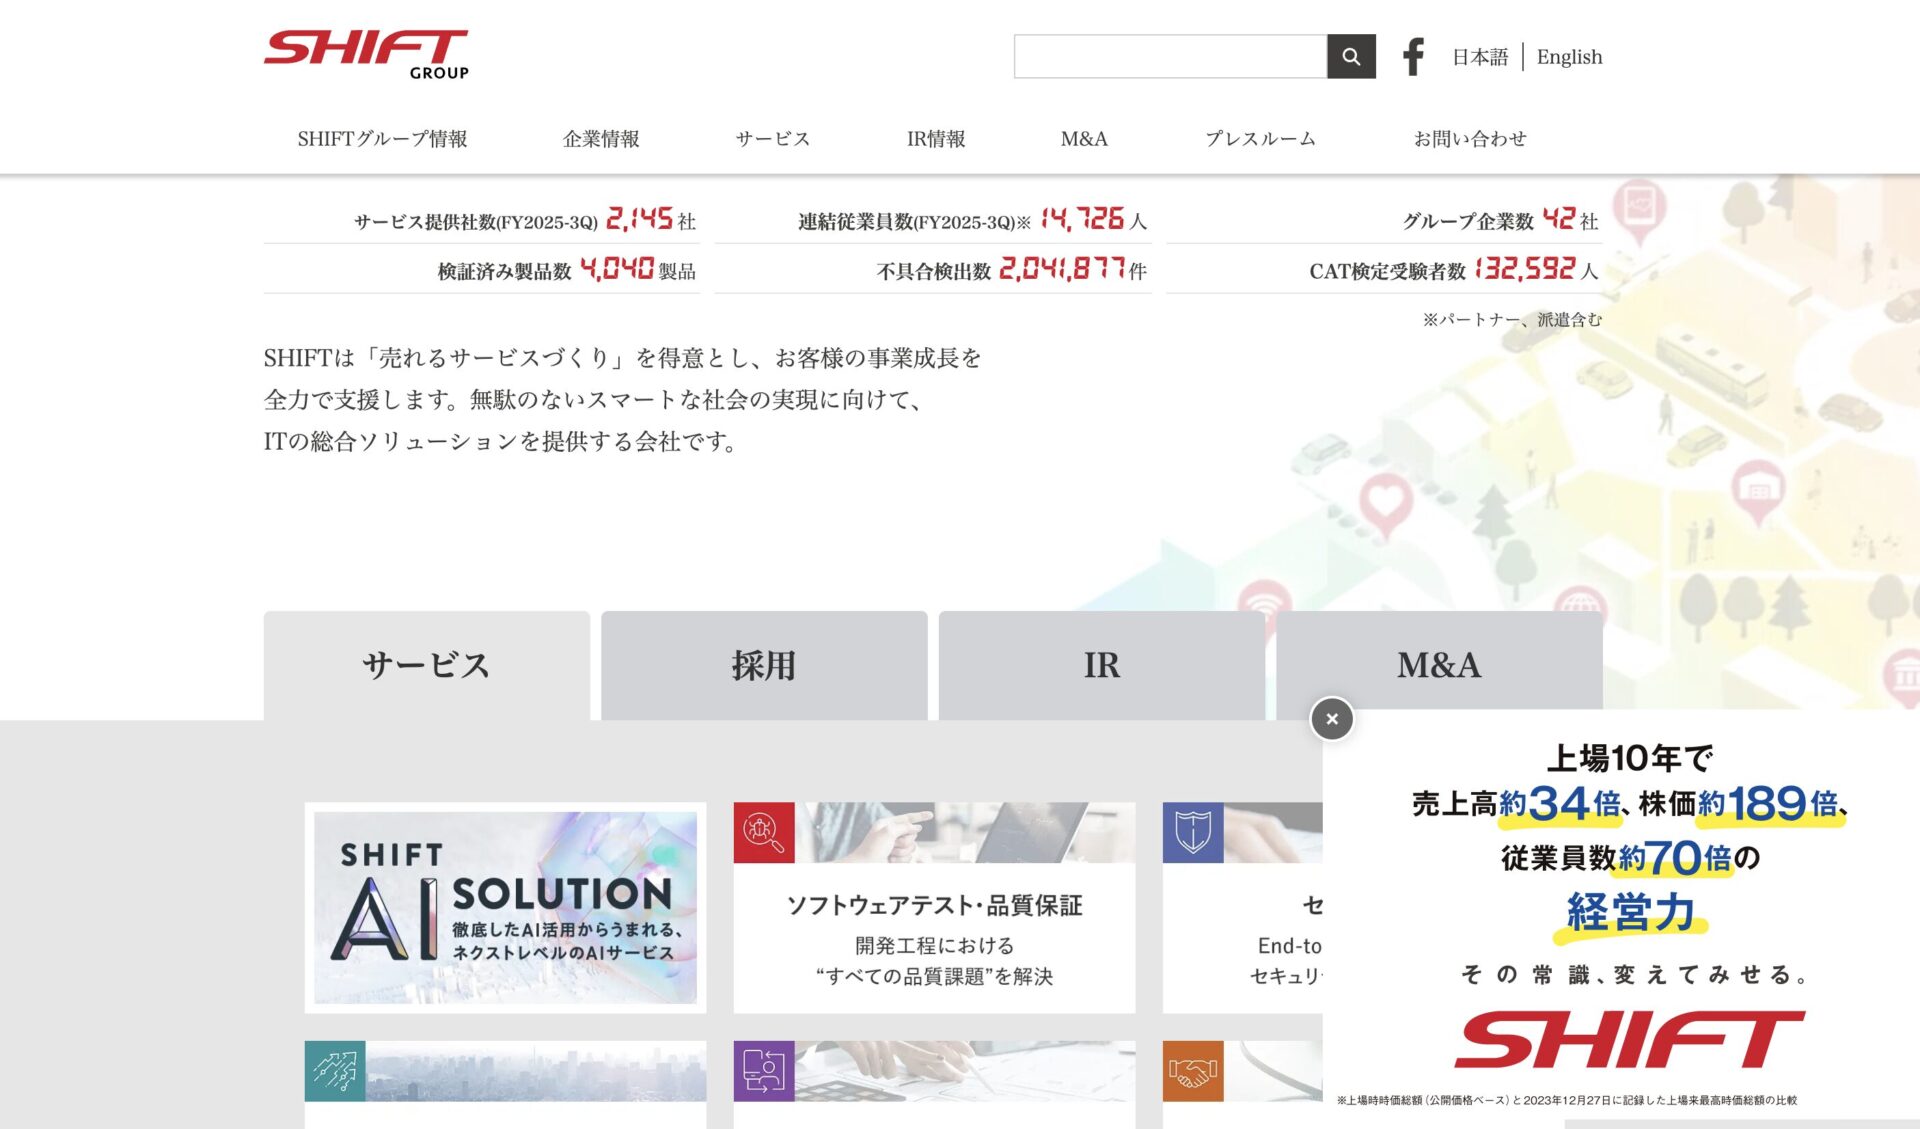Open 企業情報 menu
Viewport: 1920px width, 1129px height.
tap(601, 139)
